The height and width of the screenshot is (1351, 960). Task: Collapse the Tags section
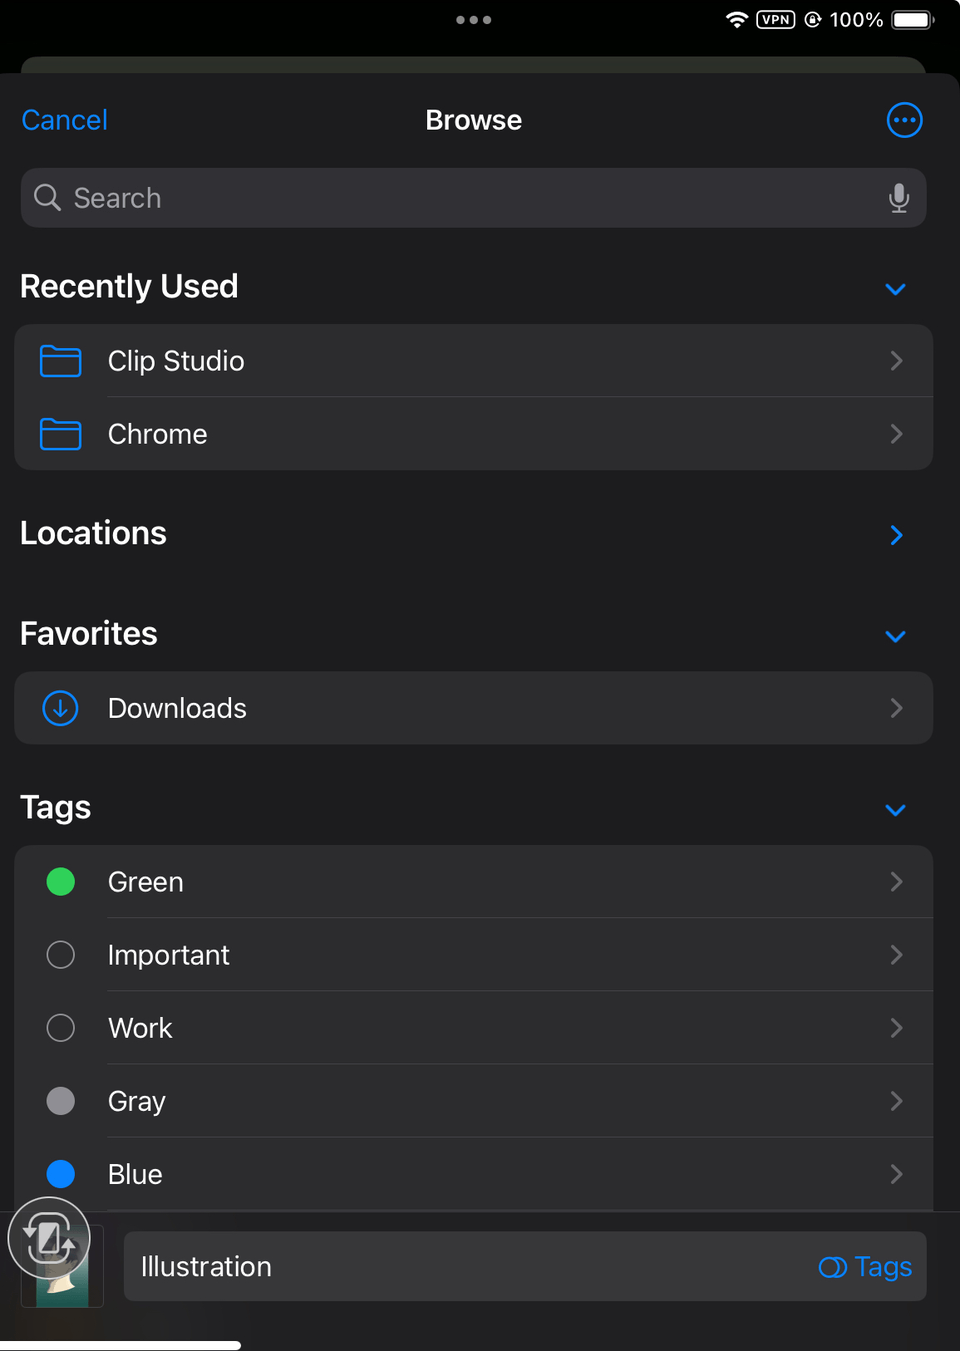(895, 810)
